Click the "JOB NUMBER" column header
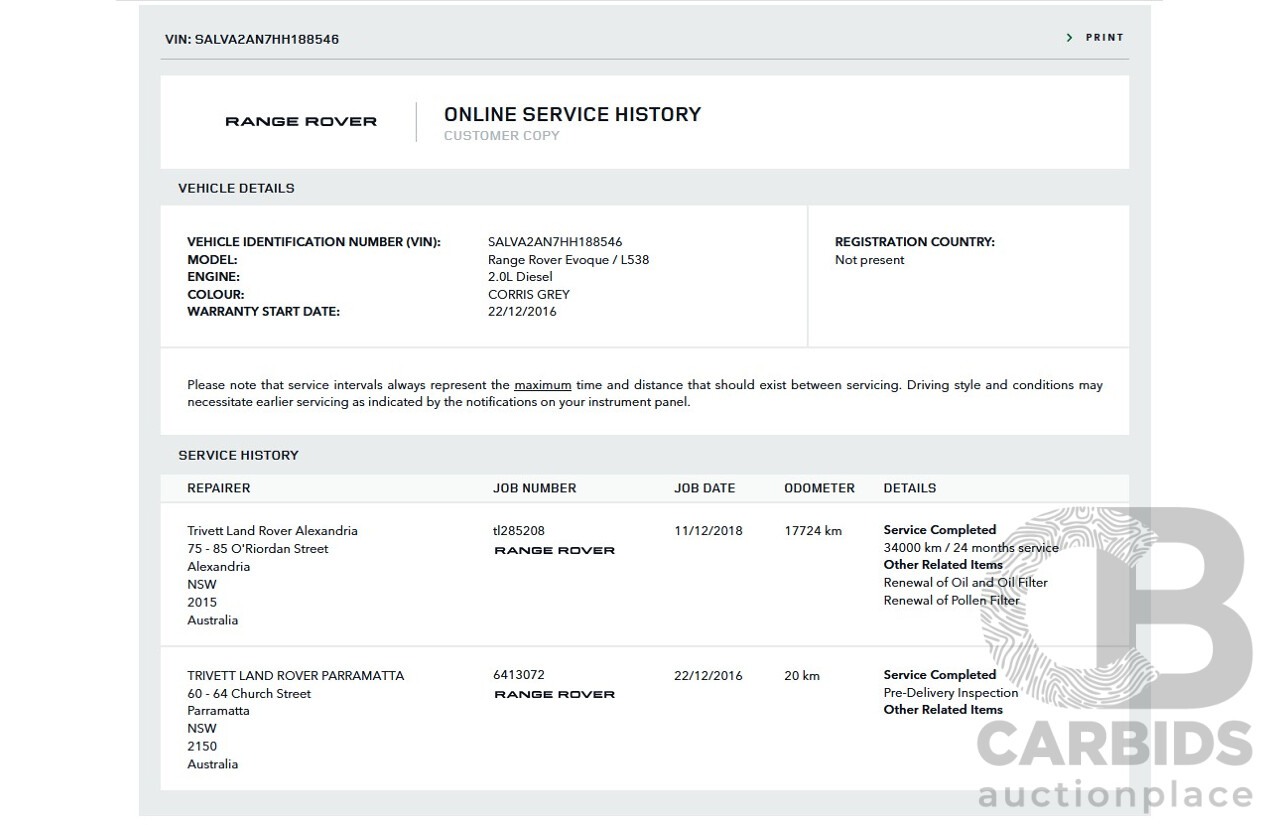 point(535,489)
